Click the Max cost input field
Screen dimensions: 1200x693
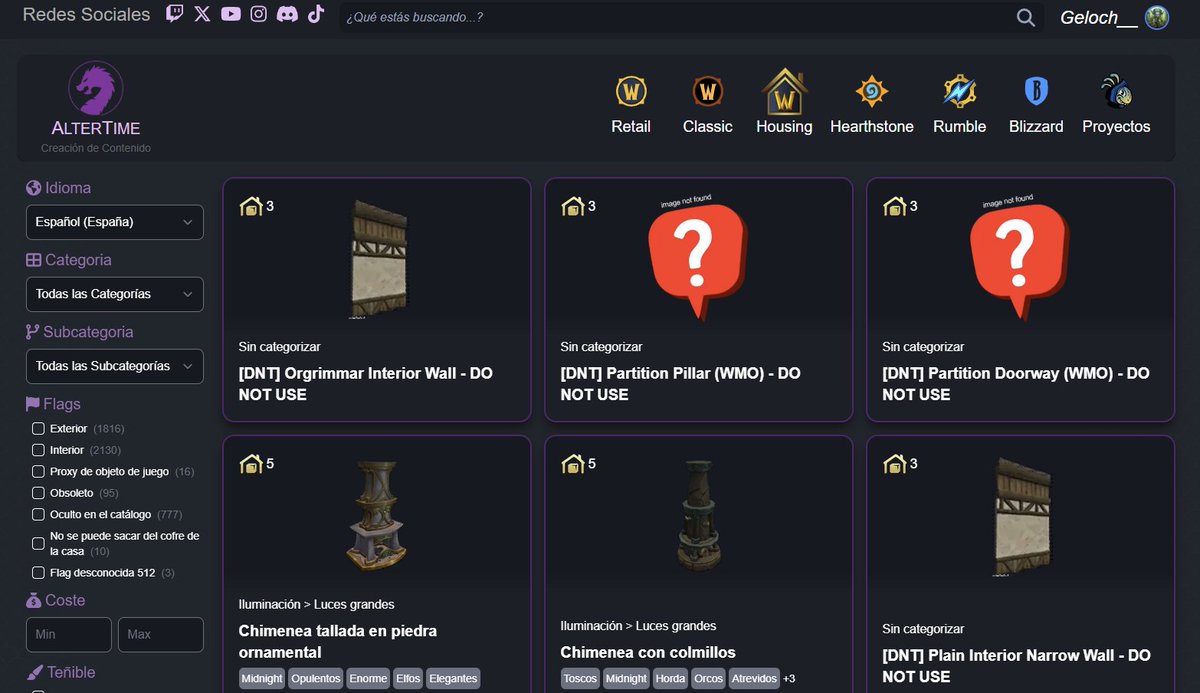pos(160,634)
